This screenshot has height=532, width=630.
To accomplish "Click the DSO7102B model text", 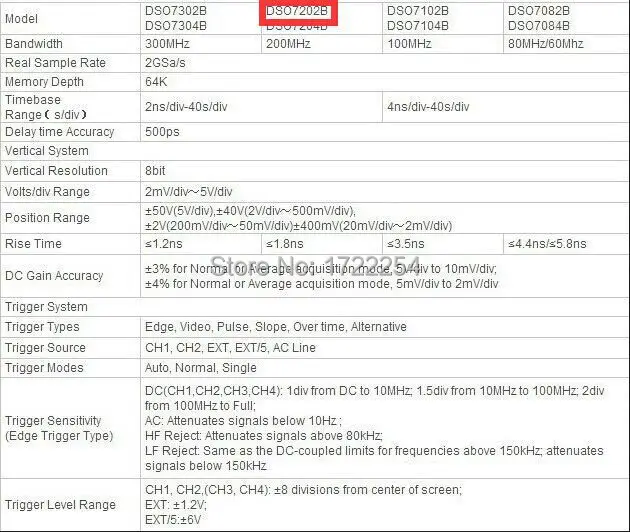I will (x=418, y=11).
